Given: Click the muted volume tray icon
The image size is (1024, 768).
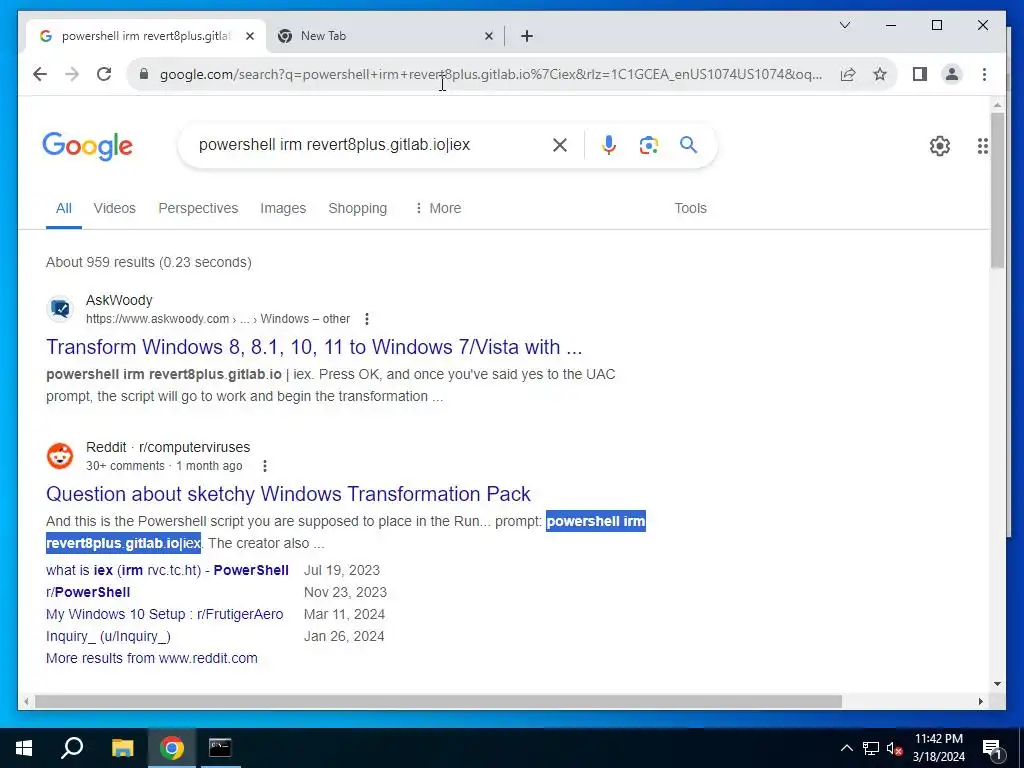Looking at the screenshot, I should (x=894, y=748).
